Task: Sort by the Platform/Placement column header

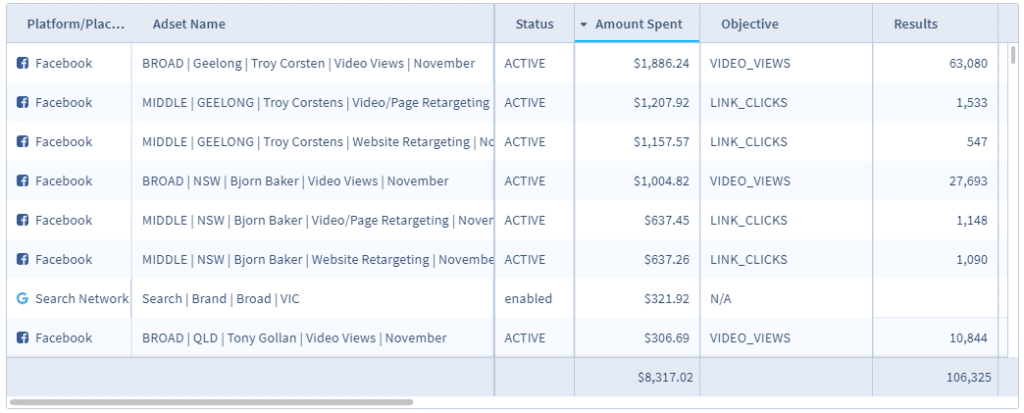Action: tap(76, 24)
